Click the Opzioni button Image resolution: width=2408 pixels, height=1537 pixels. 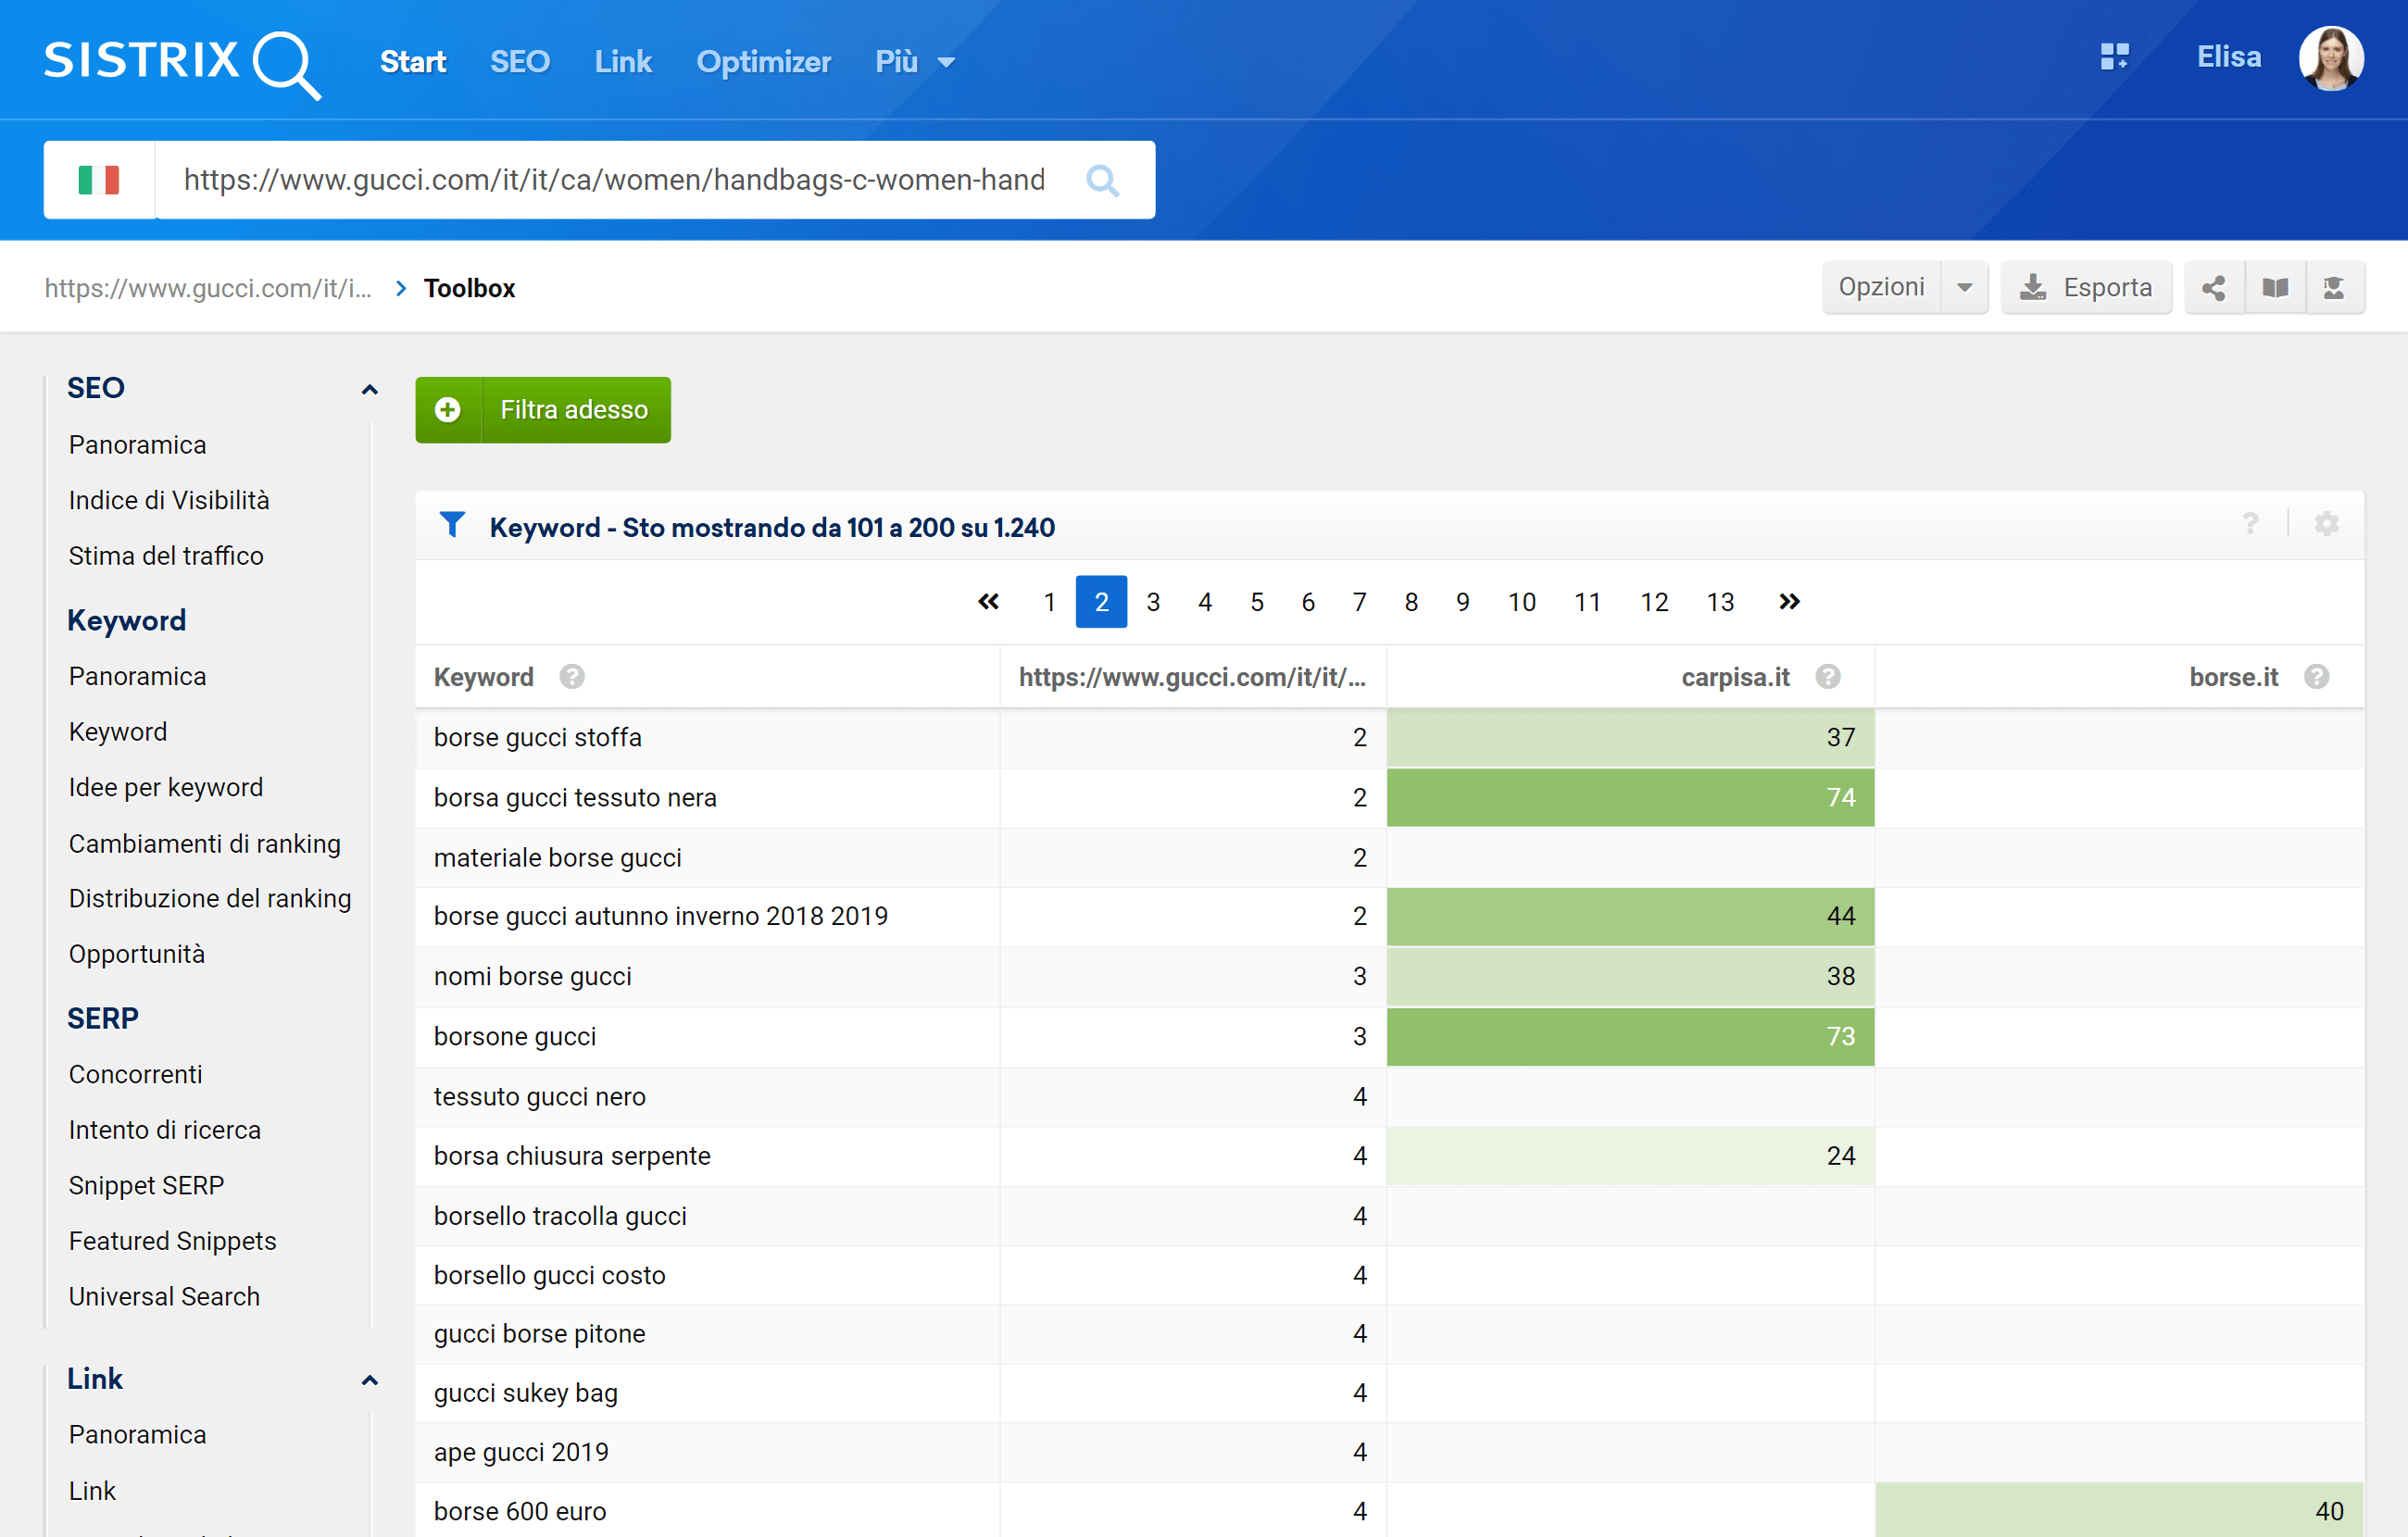pos(1881,288)
